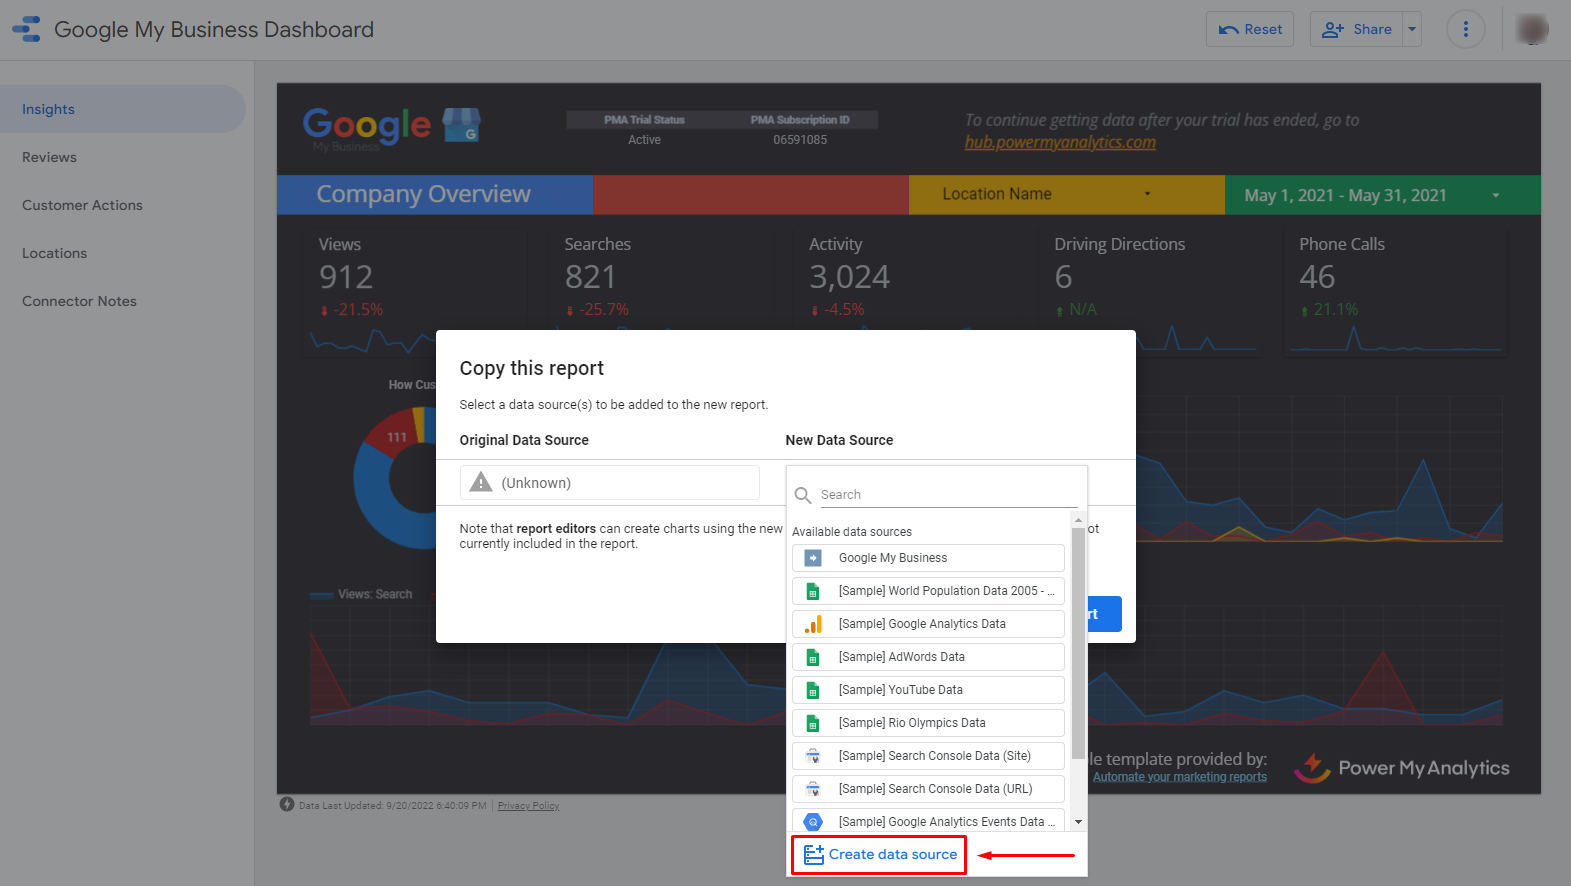Image resolution: width=1571 pixels, height=886 pixels.
Task: Click the Google My Business data source icon
Action: click(x=813, y=558)
